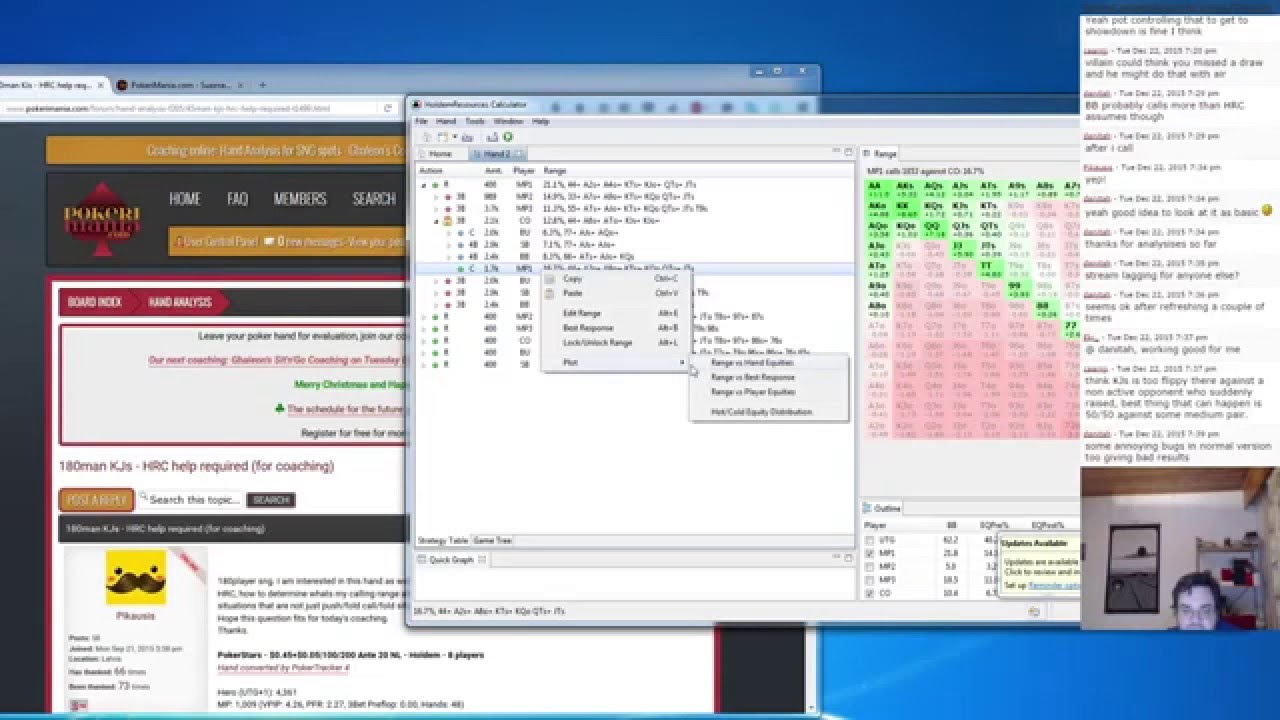Click the Copy icon in the context menu
The image size is (1280, 720).
tap(549, 280)
